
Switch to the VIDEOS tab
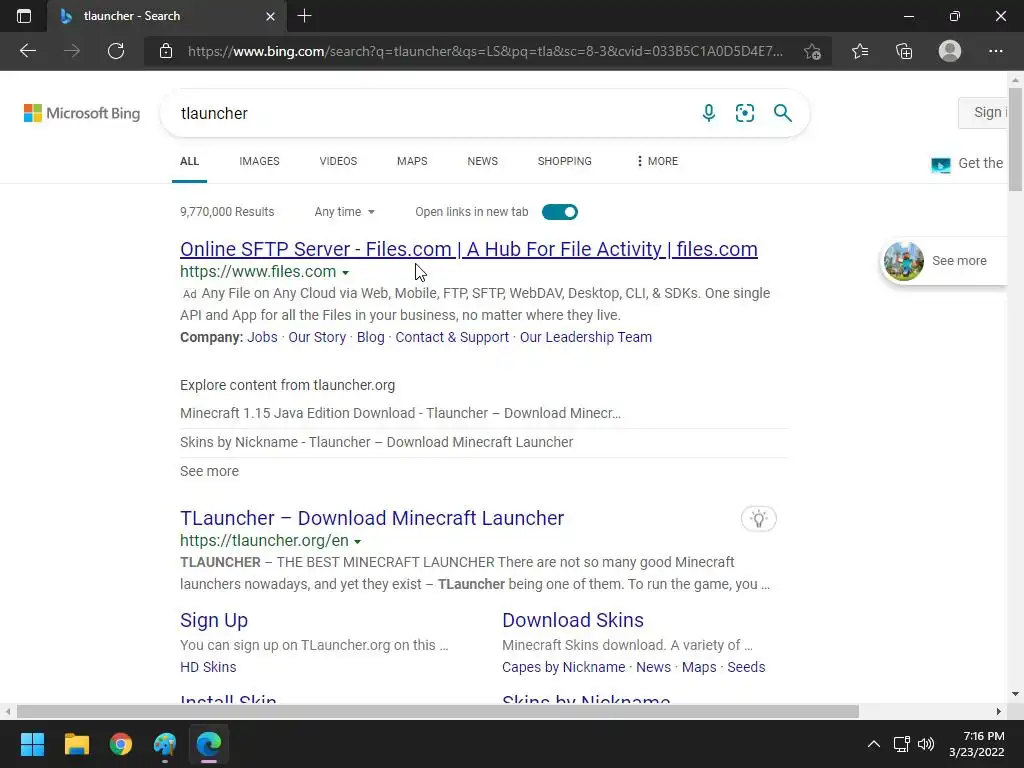[x=338, y=161]
